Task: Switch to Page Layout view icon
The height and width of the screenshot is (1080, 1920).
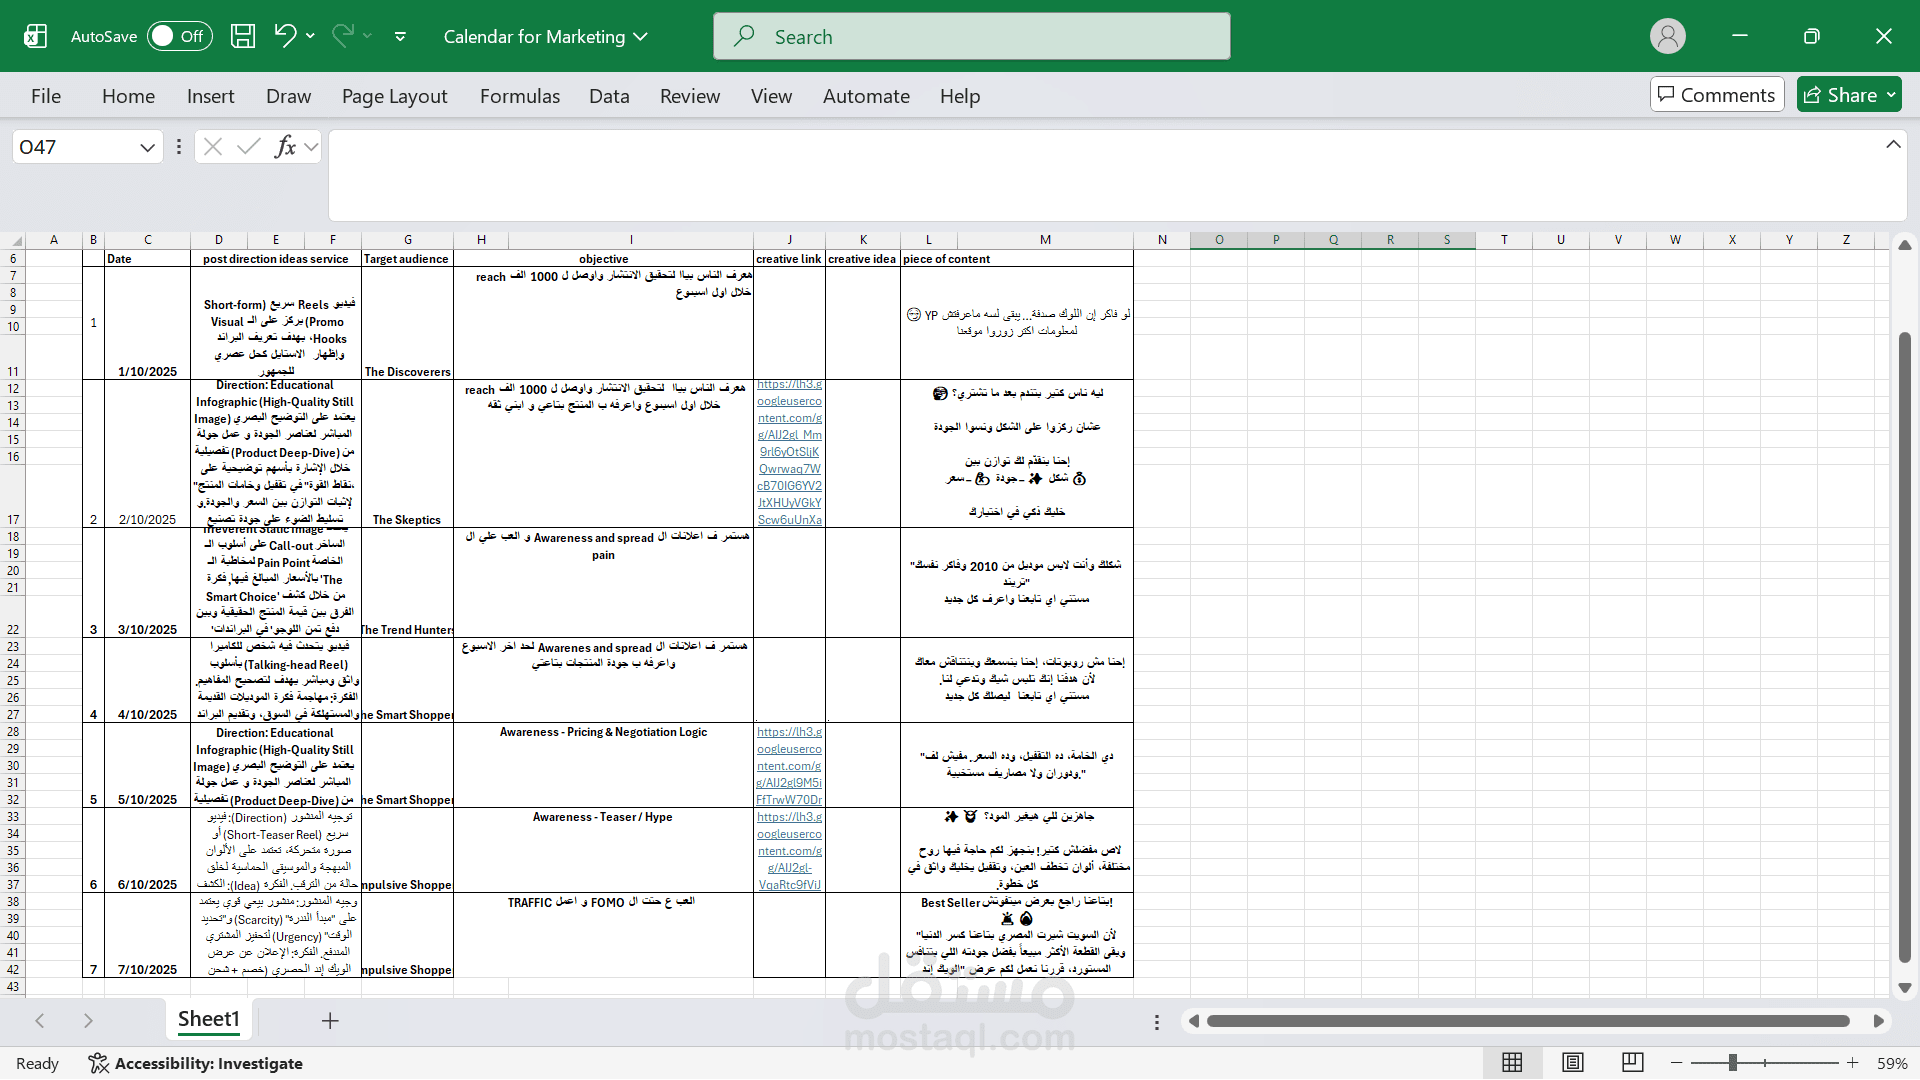Action: (x=1573, y=1063)
